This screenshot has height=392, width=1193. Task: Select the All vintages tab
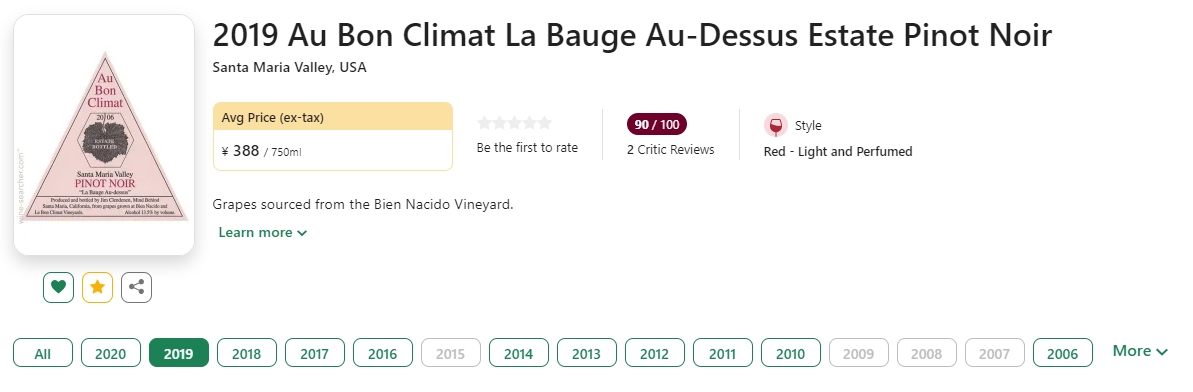[43, 353]
